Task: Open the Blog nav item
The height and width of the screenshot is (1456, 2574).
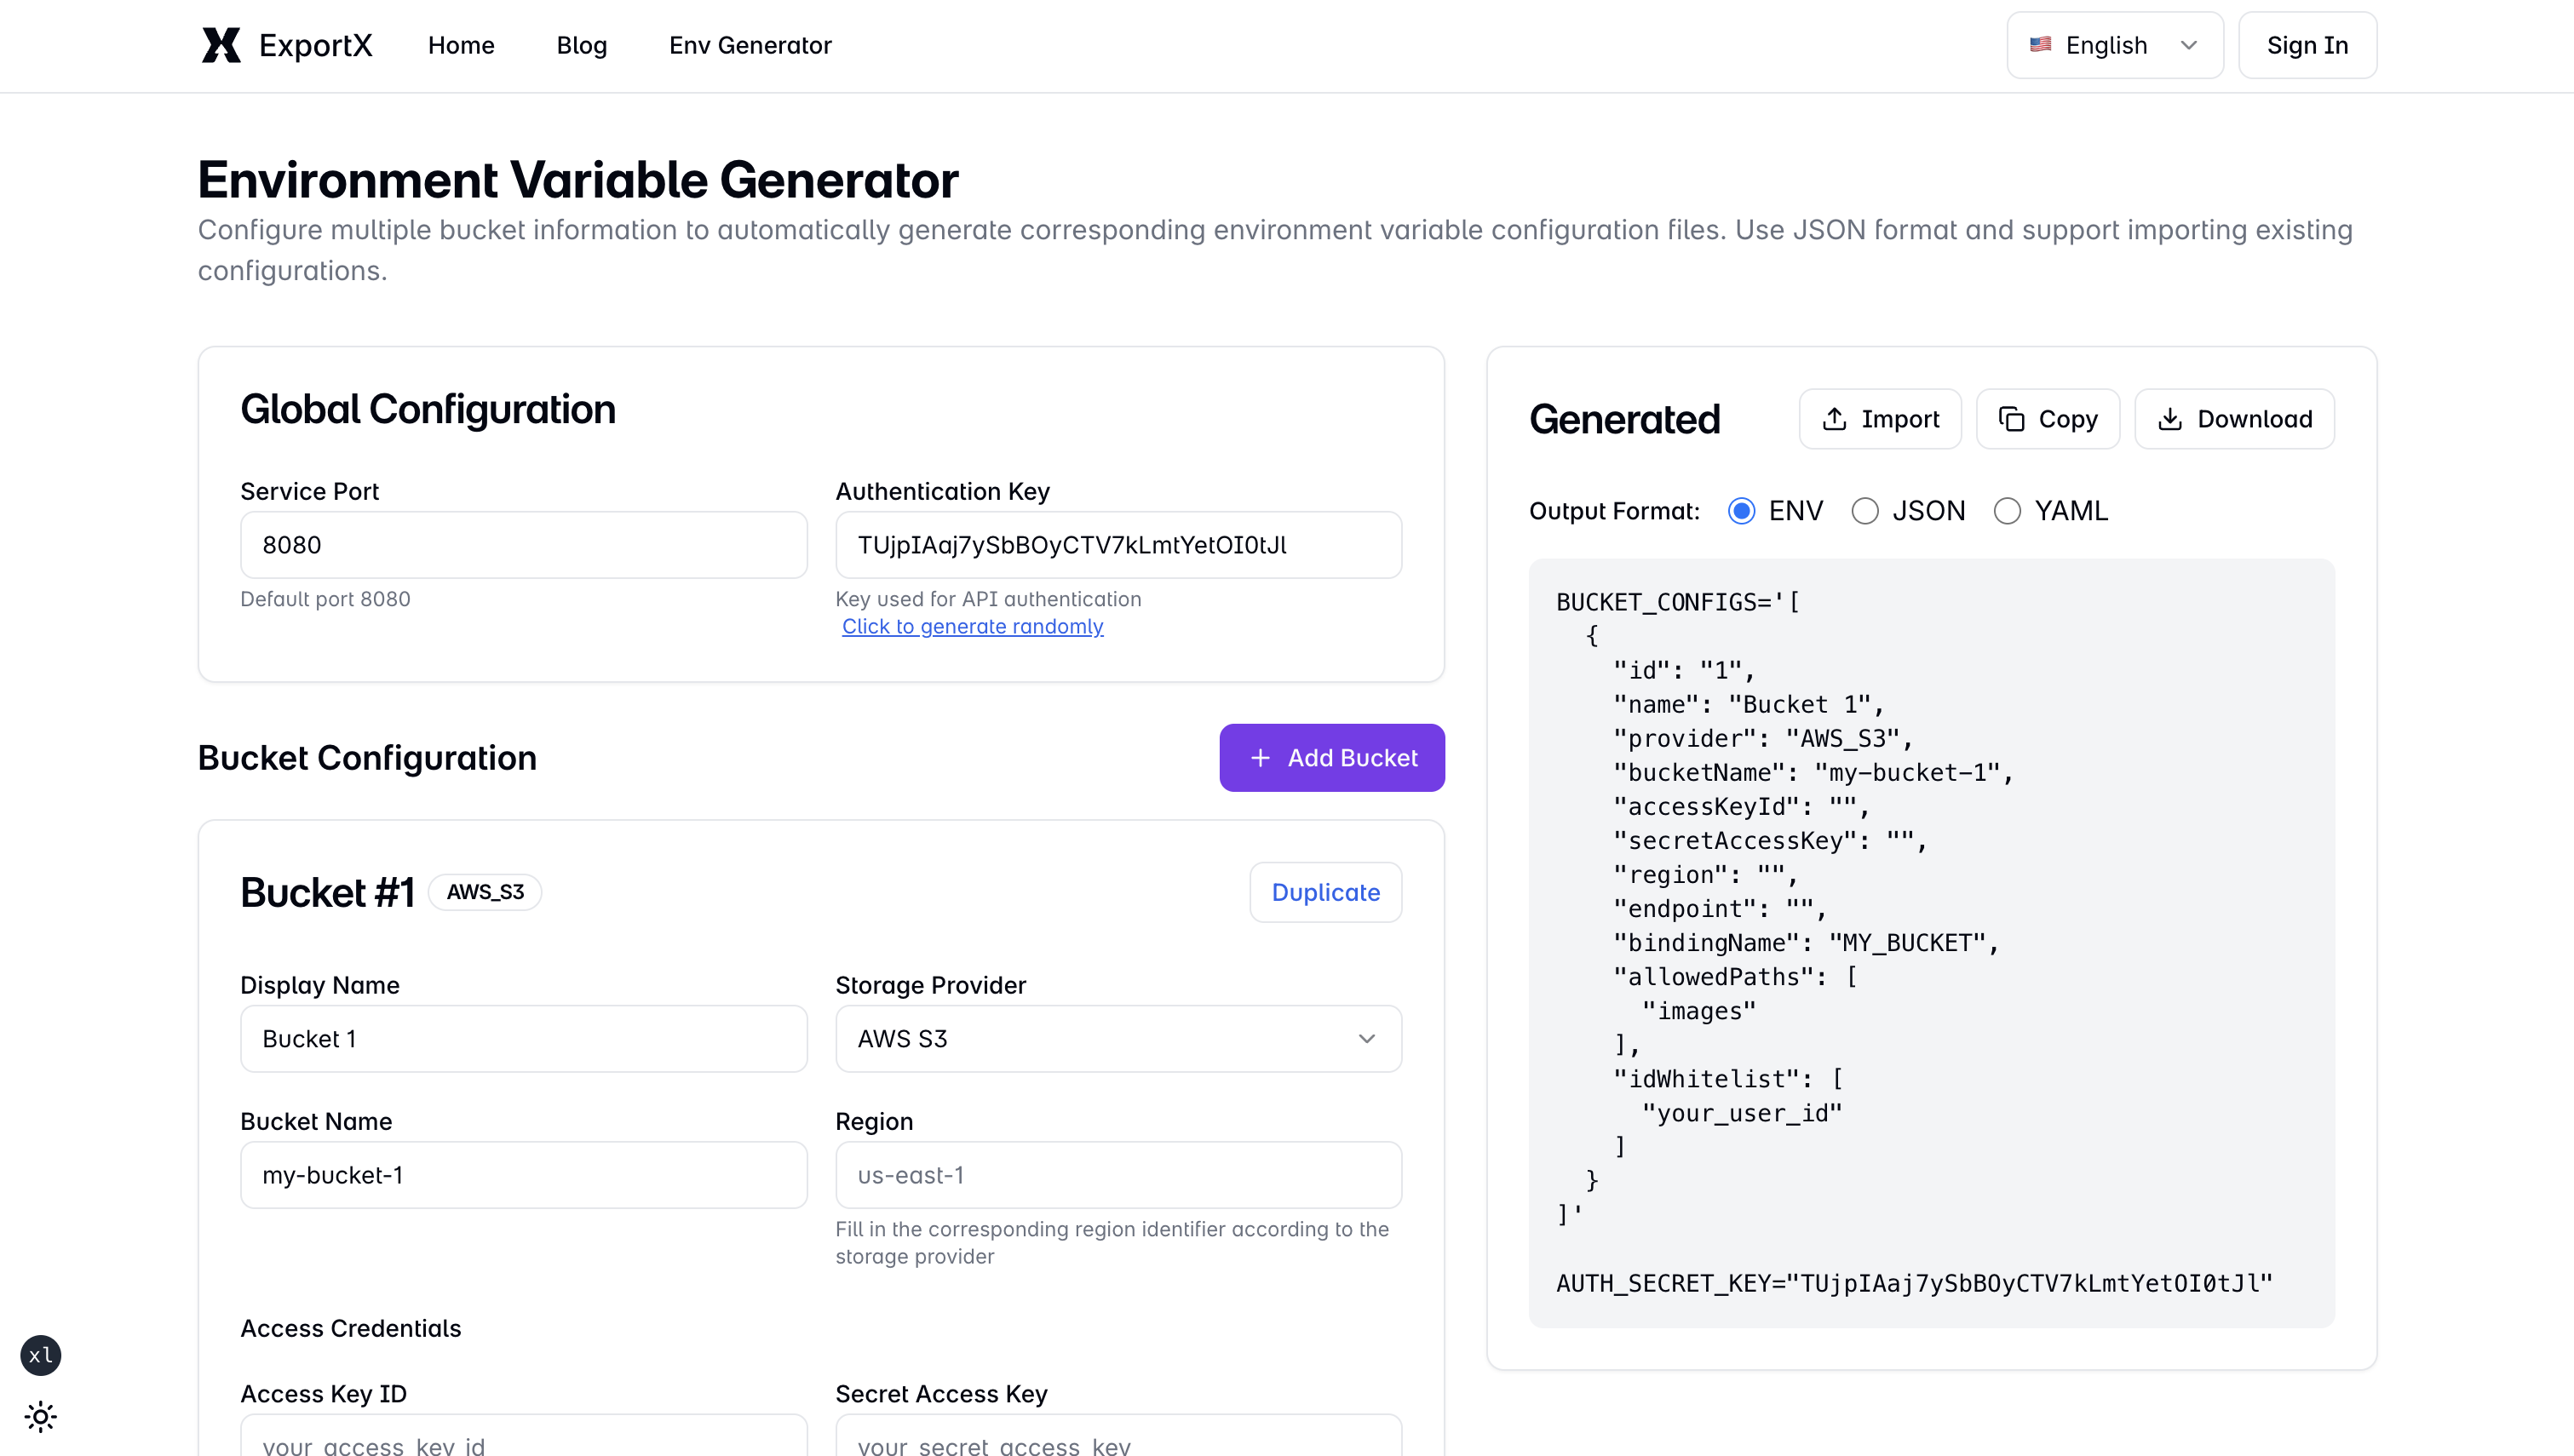Action: (582, 45)
